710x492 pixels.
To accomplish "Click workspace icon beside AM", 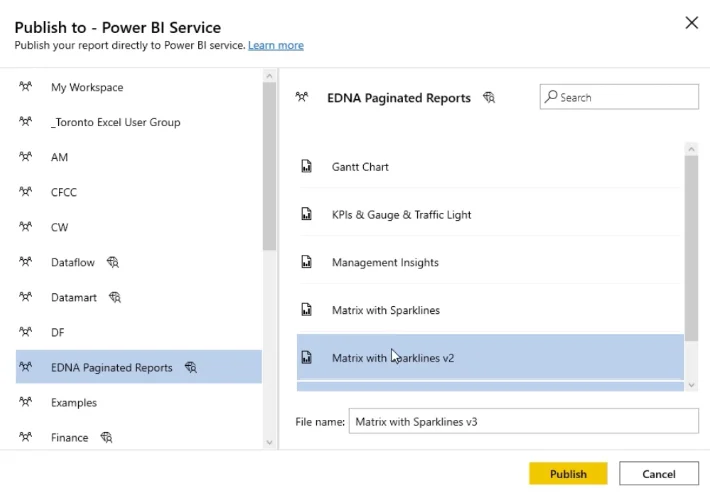I will point(25,156).
